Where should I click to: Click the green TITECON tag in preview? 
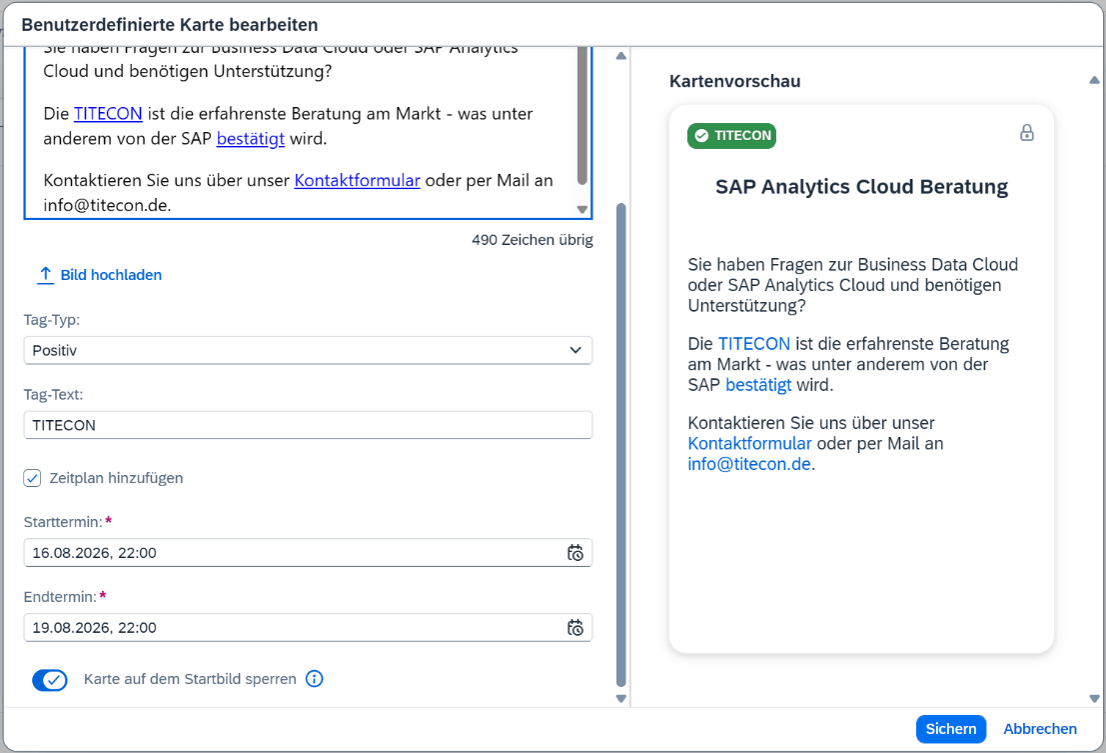[x=731, y=135]
